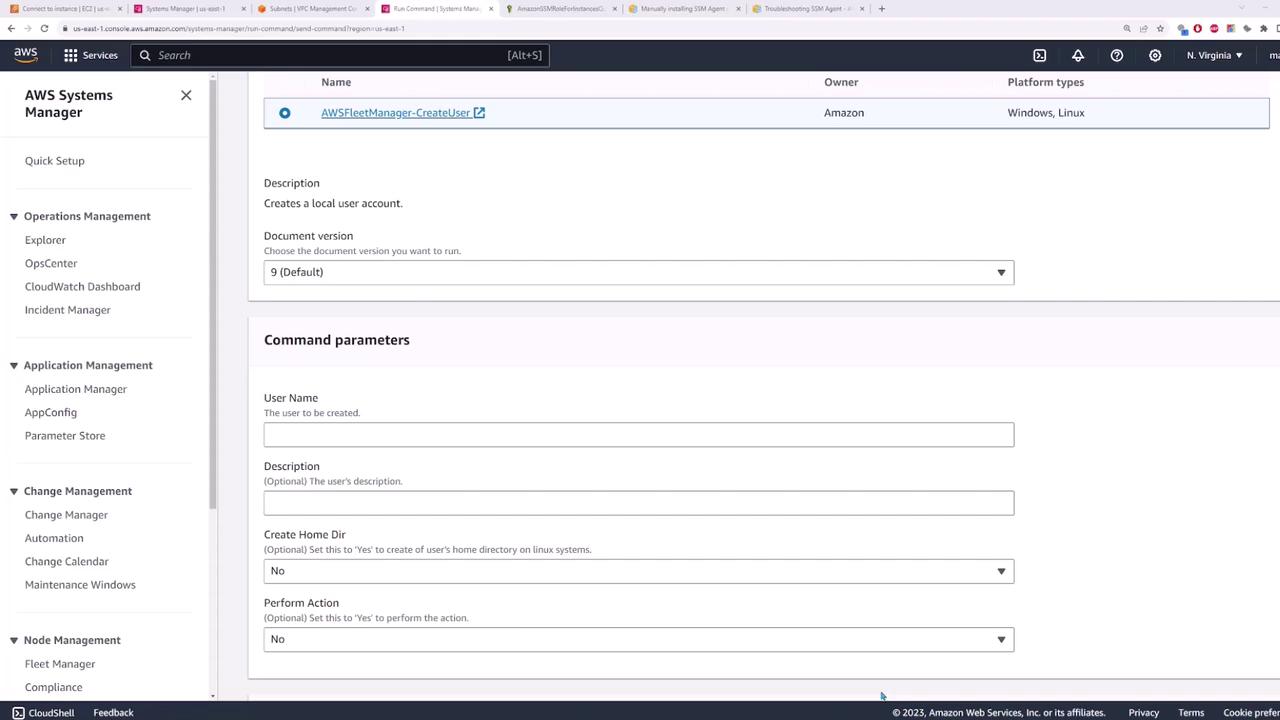Open CloudWatch Dashboard in the sidebar
1280x720 pixels.
click(x=82, y=286)
